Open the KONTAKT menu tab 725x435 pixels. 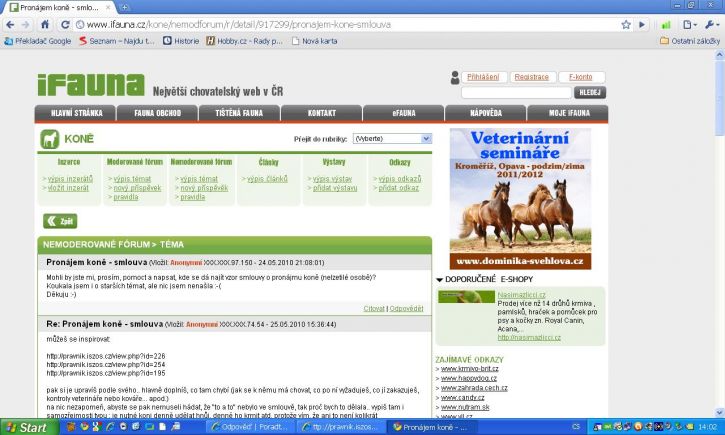tap(321, 113)
